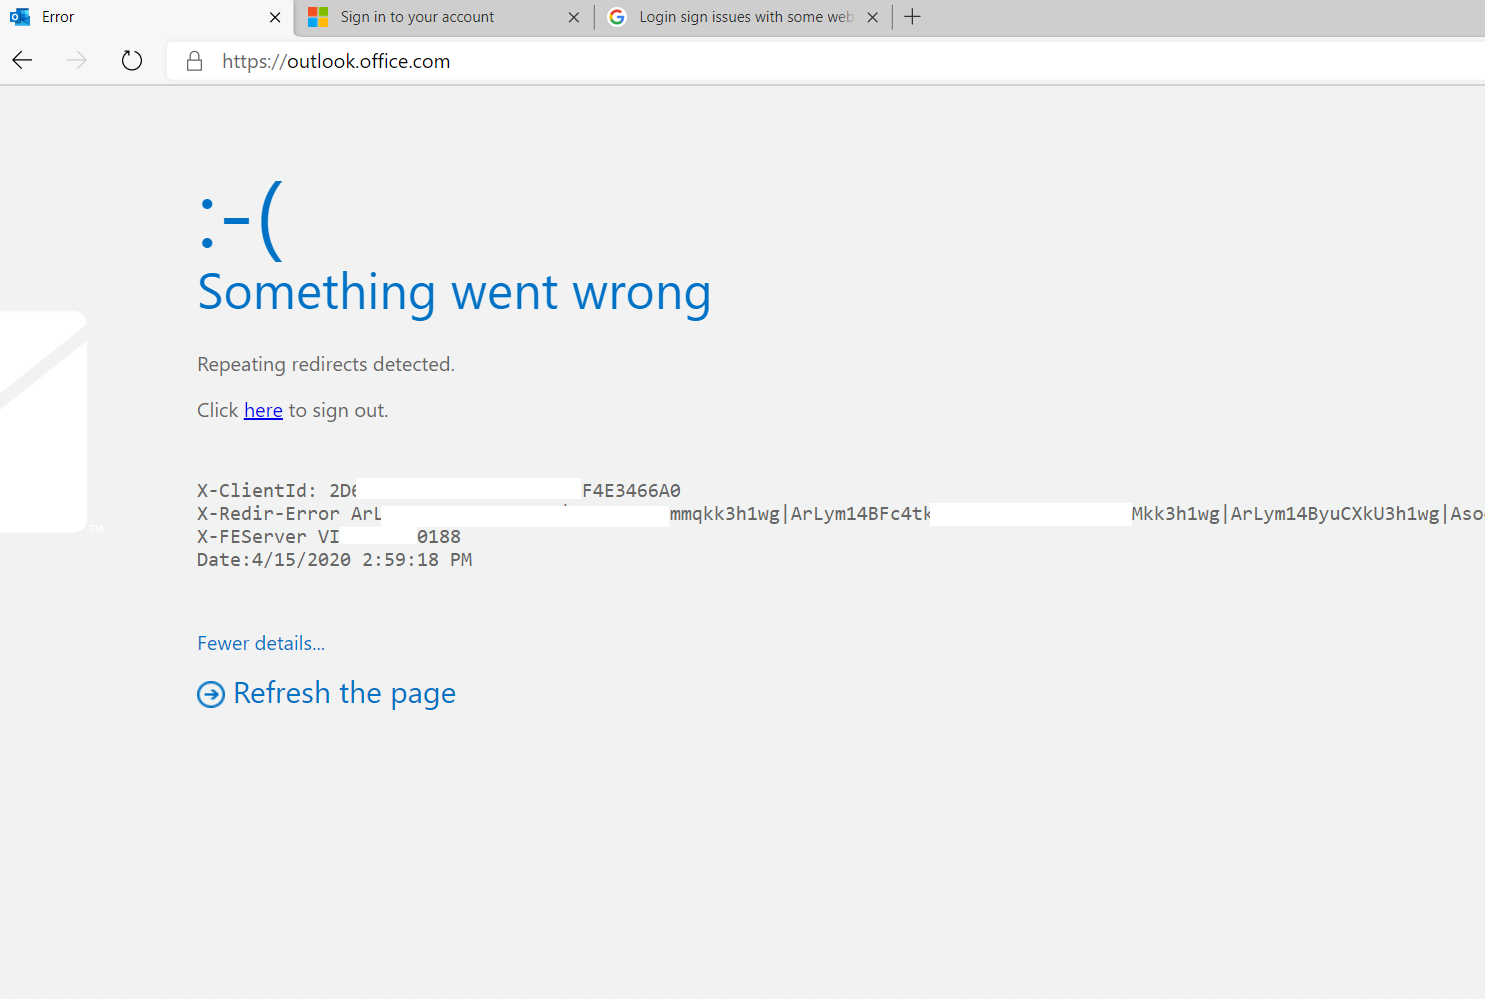Click the 'Something went wrong' heading
This screenshot has width=1485, height=999.
coord(454,292)
